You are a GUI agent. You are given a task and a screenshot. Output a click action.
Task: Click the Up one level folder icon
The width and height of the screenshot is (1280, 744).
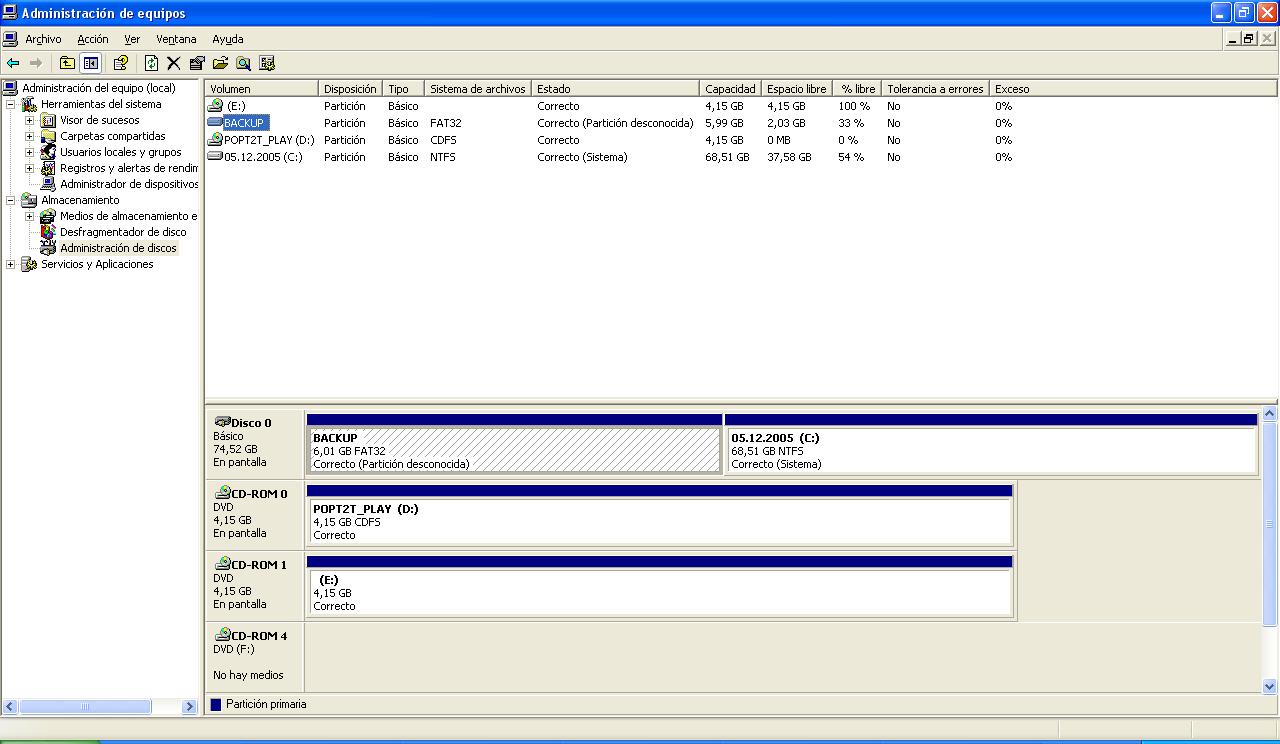click(x=67, y=63)
